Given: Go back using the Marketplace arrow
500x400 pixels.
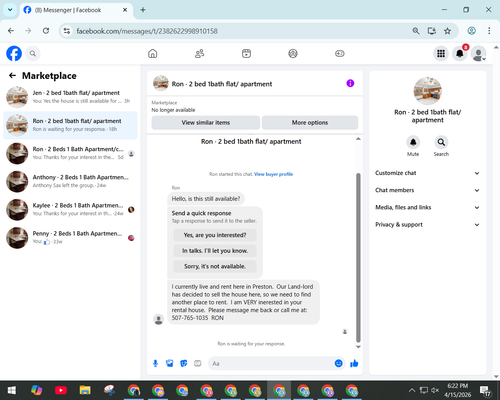Looking at the screenshot, I should click(x=12, y=76).
